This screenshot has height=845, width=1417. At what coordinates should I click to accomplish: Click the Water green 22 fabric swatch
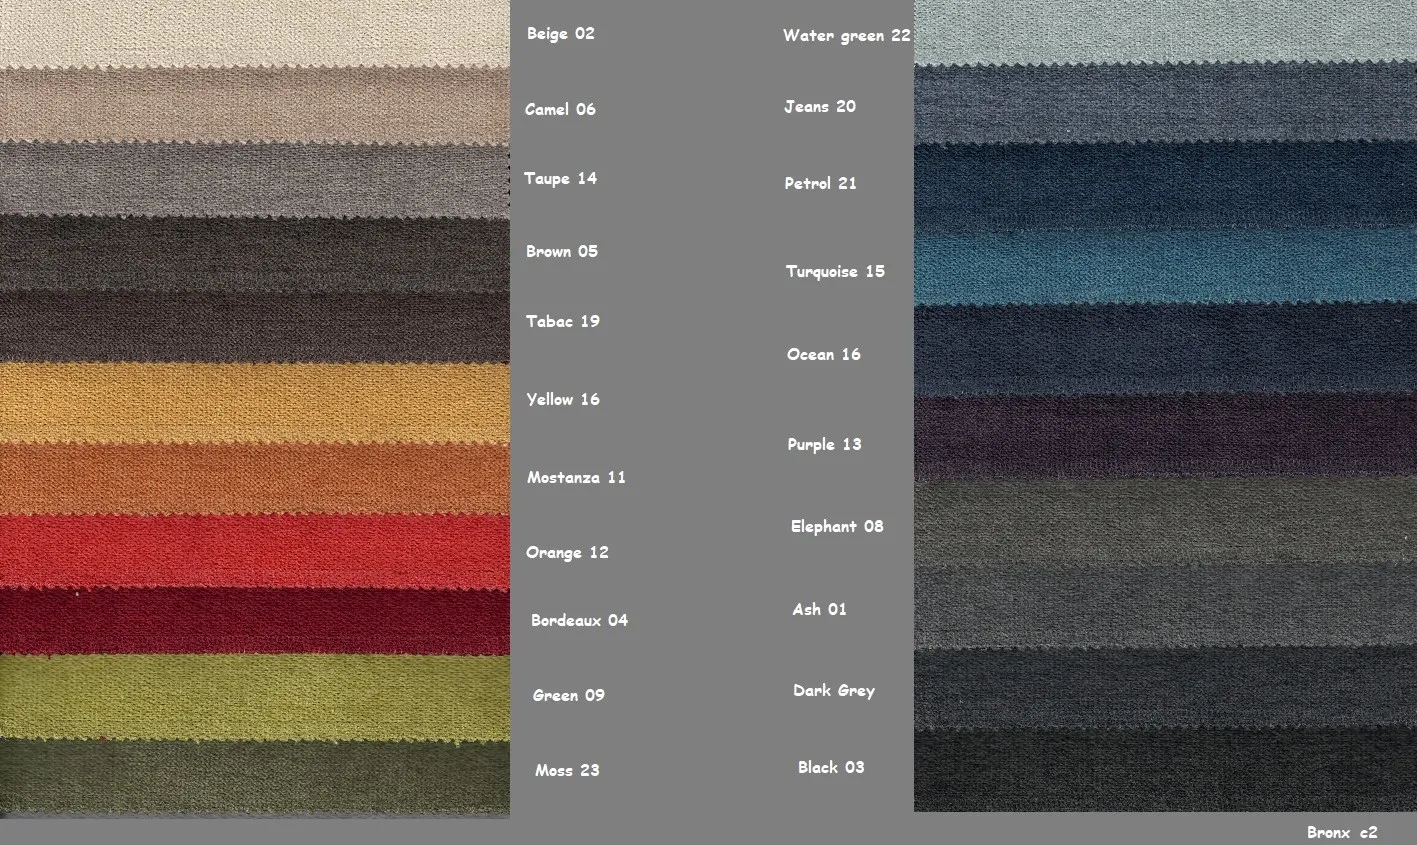click(1165, 32)
